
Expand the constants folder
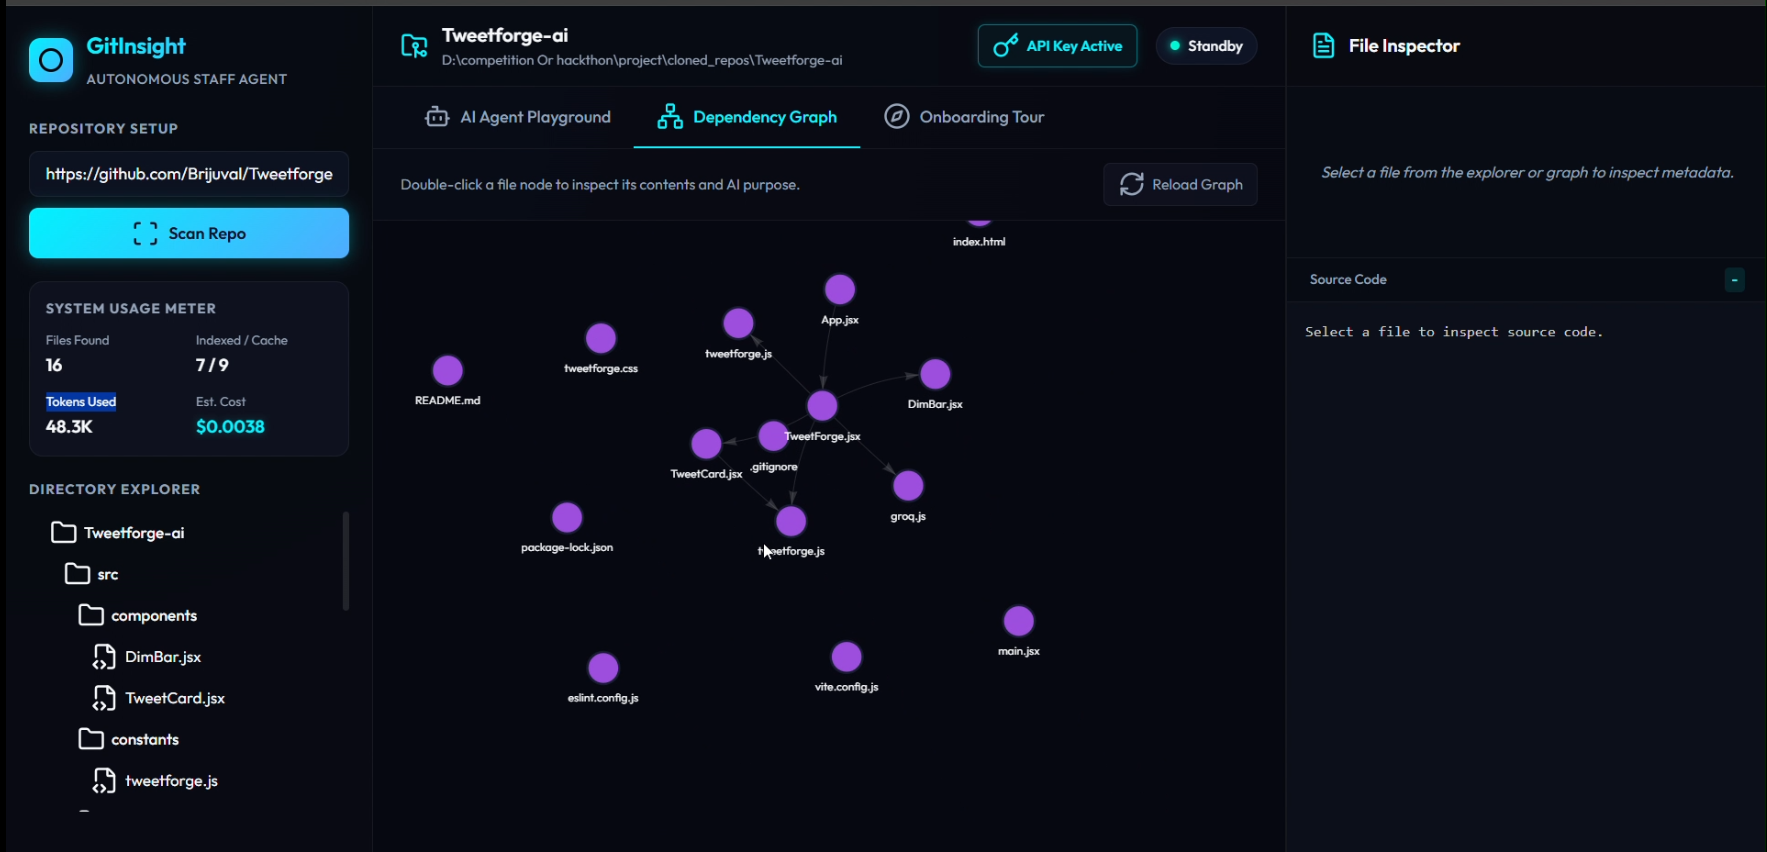click(x=129, y=739)
